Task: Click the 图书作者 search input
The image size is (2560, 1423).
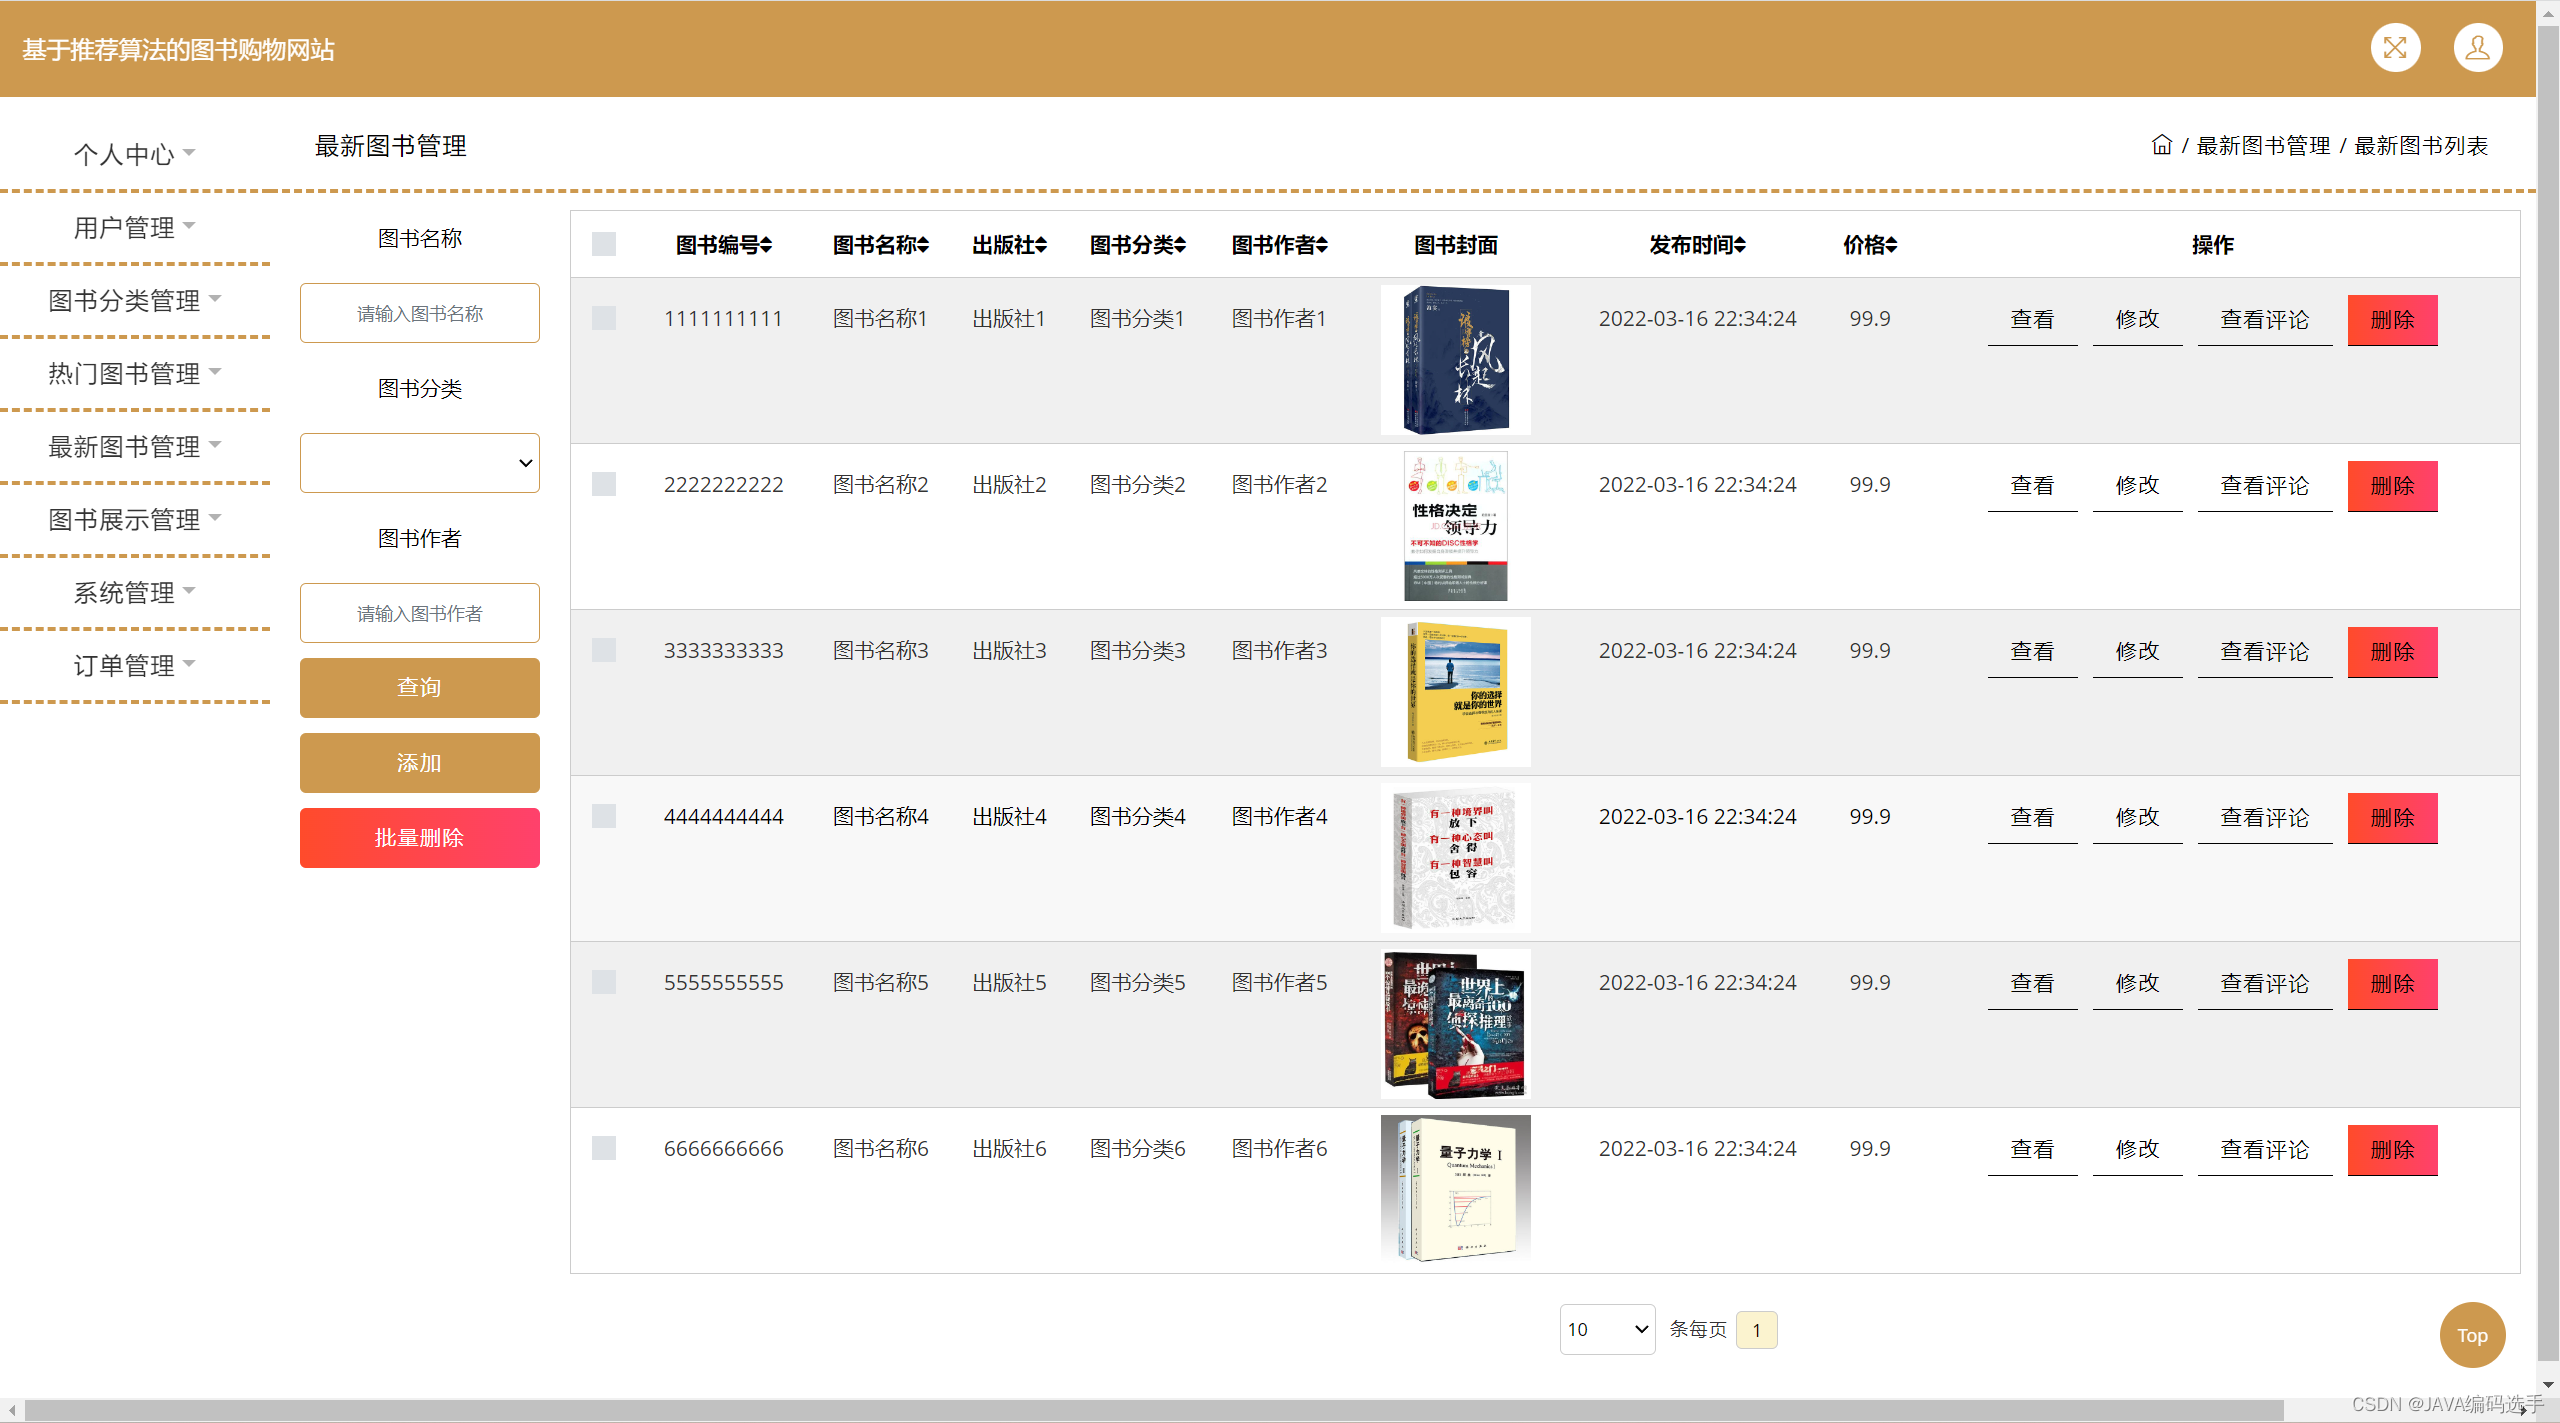Action: [x=420, y=613]
